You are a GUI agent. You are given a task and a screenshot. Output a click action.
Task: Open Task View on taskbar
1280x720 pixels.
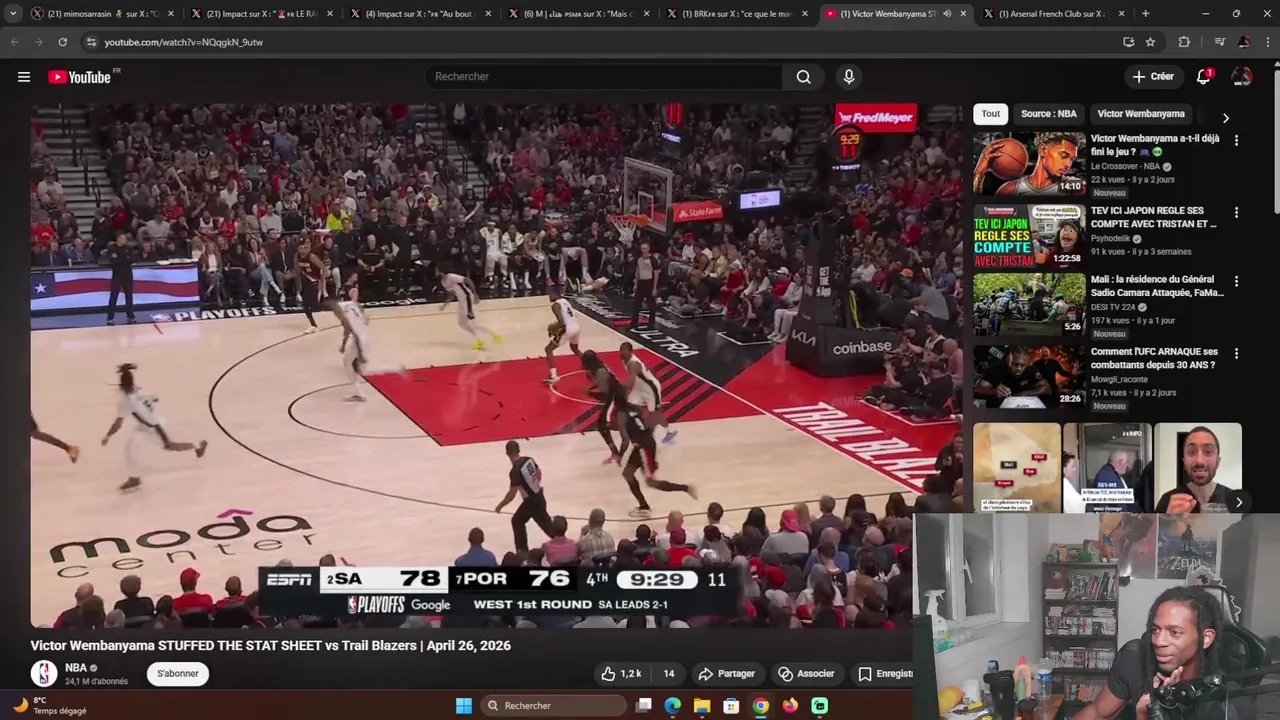tap(644, 706)
